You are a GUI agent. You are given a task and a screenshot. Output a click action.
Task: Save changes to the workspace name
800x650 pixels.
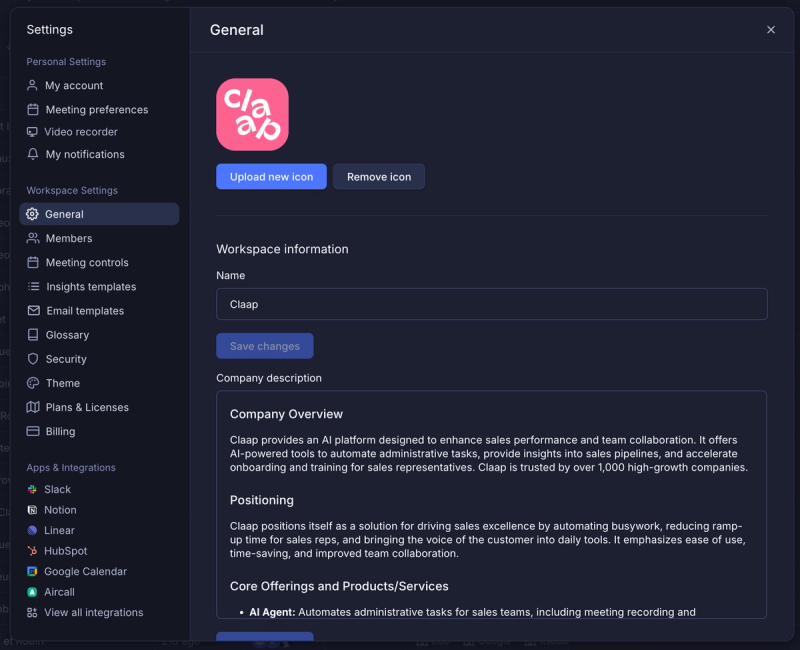click(x=265, y=346)
